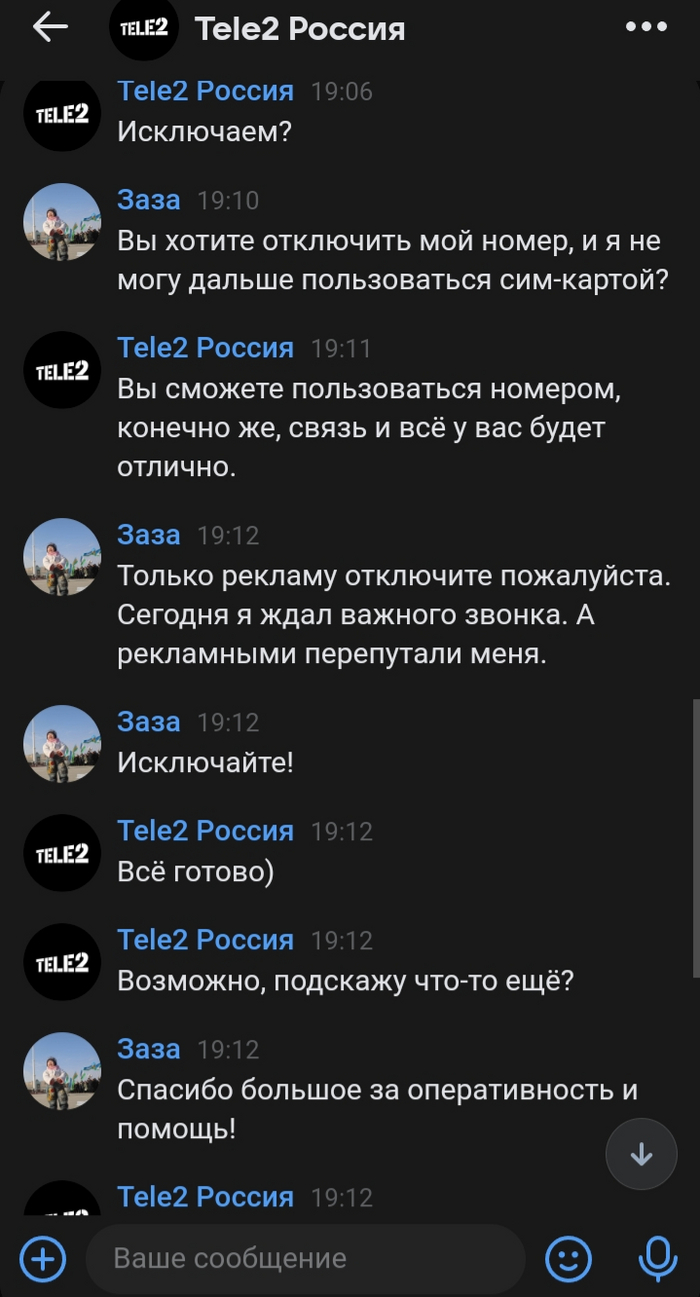Tap the back arrow icon
Image resolution: width=700 pixels, height=1297 pixels.
click(x=49, y=28)
